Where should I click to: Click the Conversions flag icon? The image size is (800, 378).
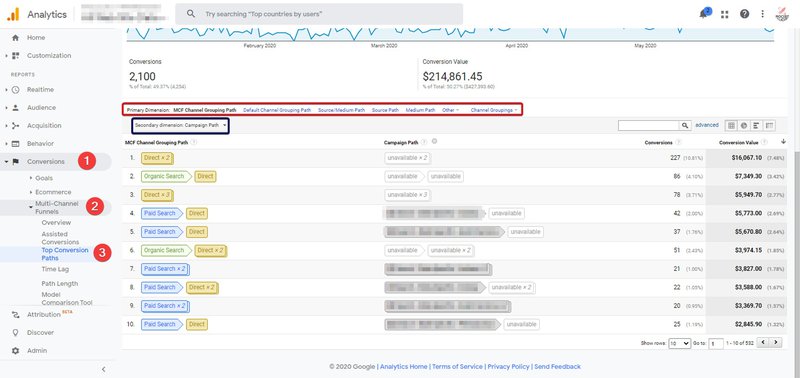pos(15,162)
